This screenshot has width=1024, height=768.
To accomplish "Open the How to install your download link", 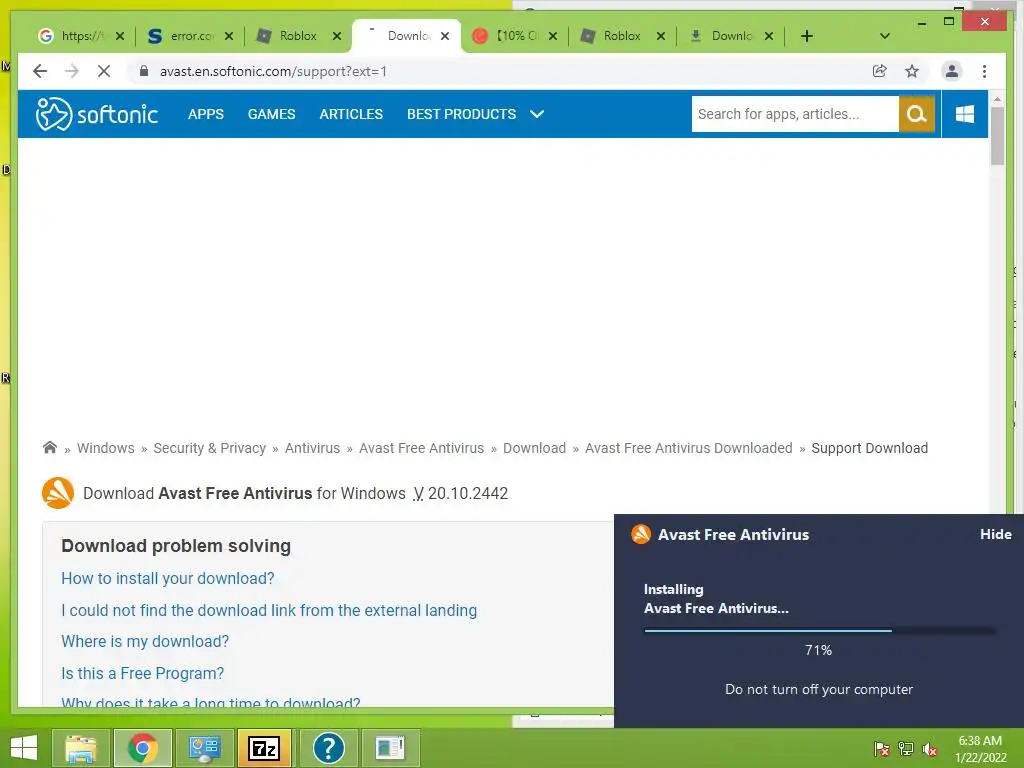I will [168, 579].
